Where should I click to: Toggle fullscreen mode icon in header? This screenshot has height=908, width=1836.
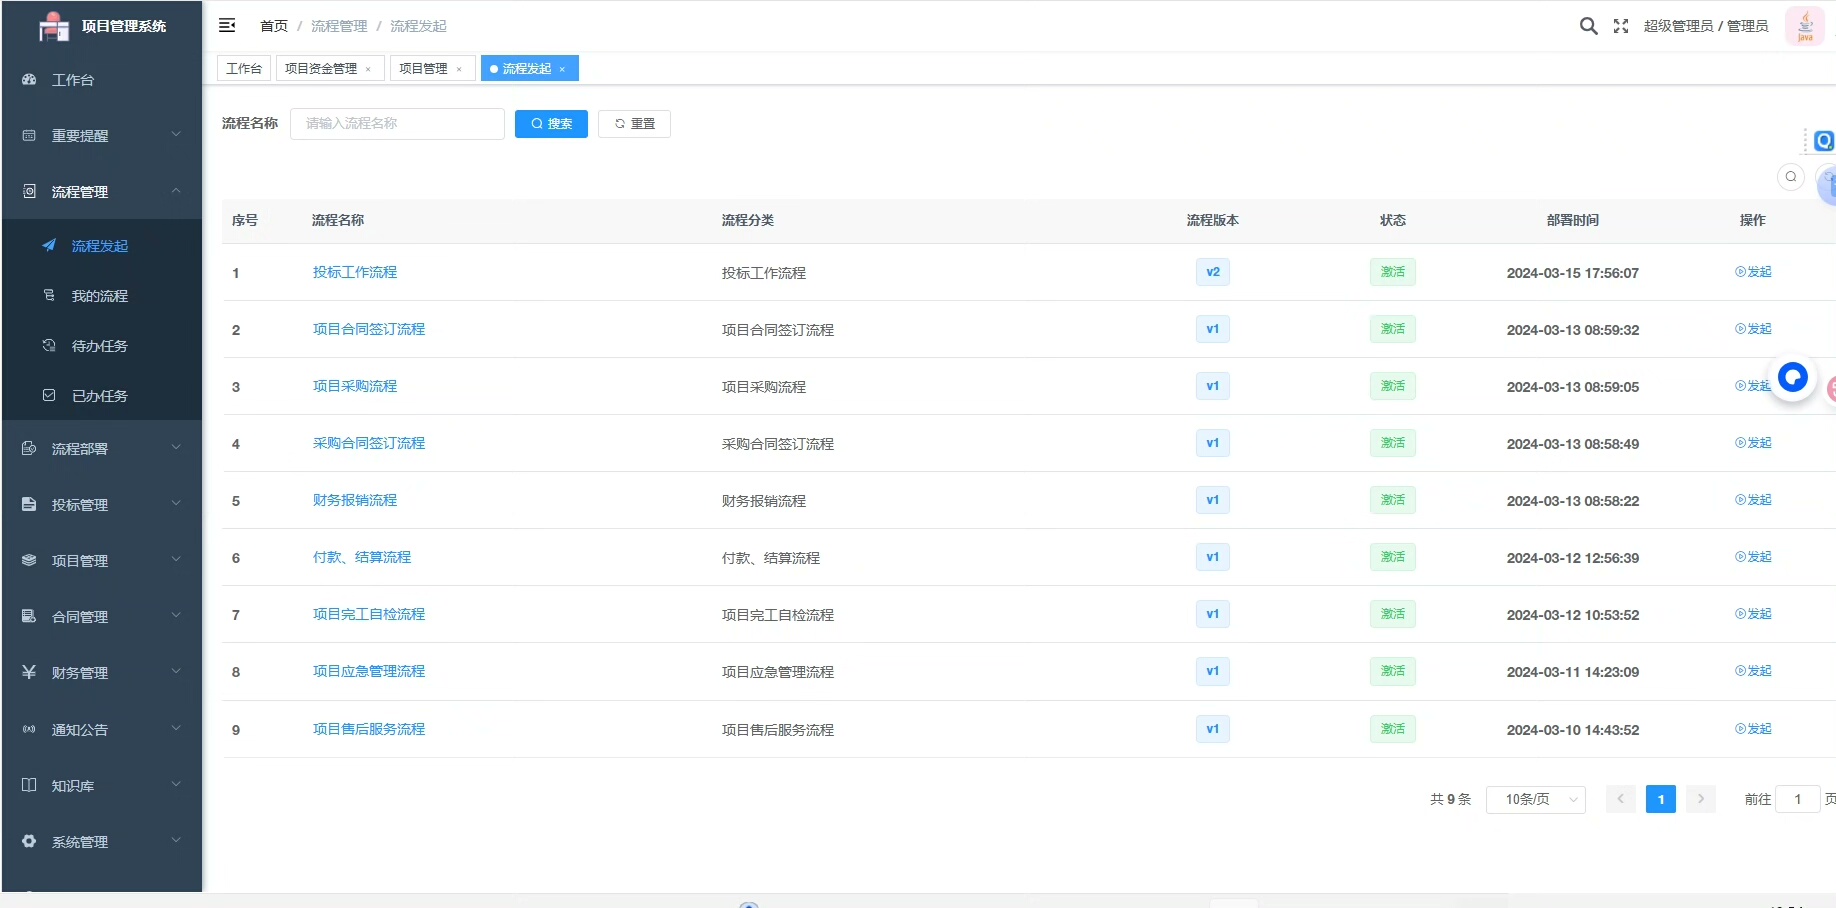1621,26
